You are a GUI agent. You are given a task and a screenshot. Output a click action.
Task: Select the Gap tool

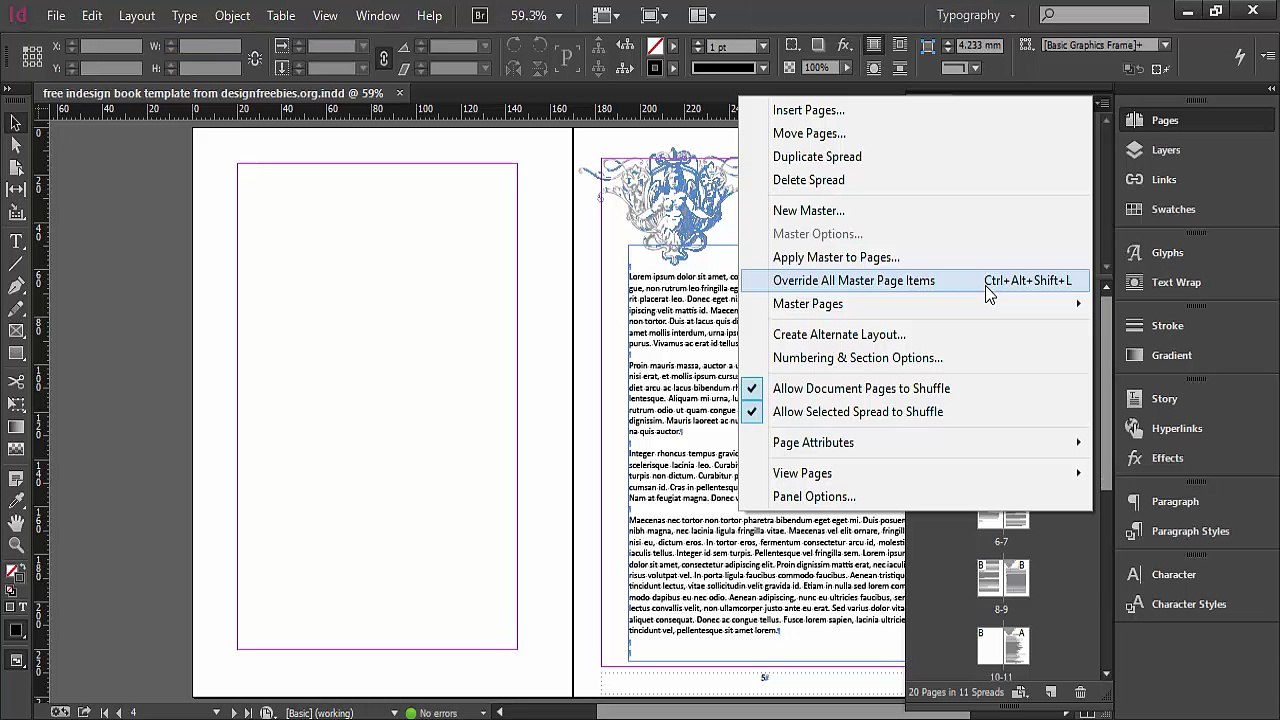(16, 189)
